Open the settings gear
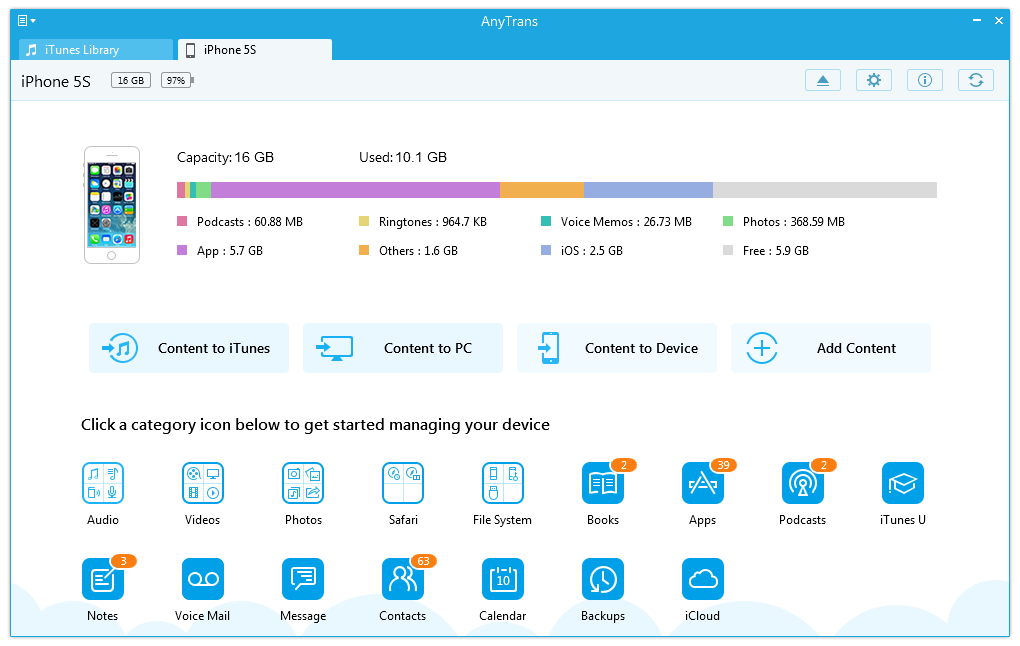This screenshot has width=1020, height=646. tap(874, 80)
